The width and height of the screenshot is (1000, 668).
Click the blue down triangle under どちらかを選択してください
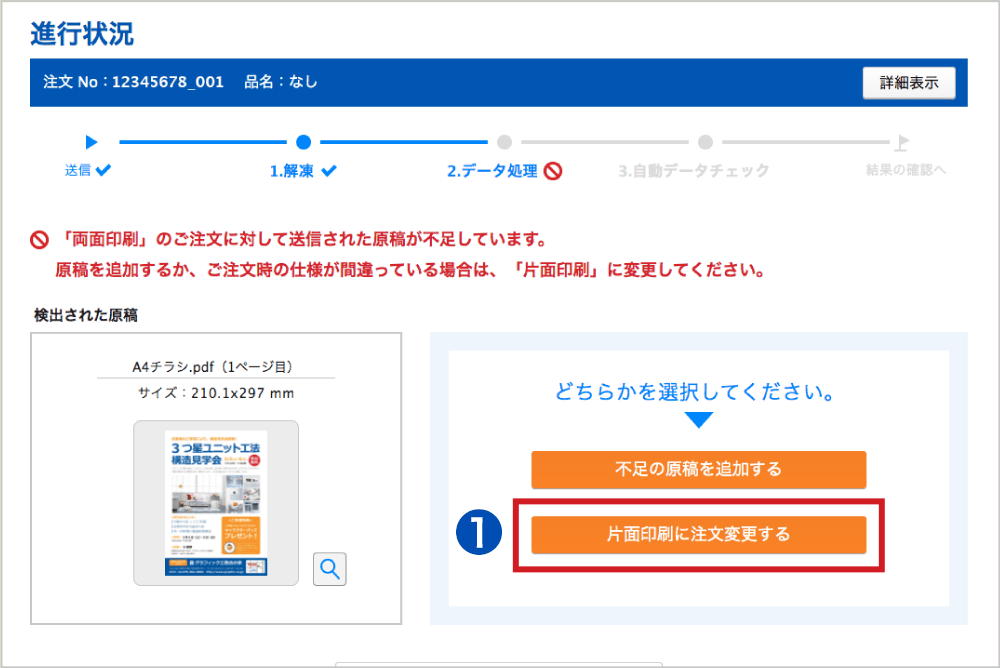pyautogui.click(x=698, y=419)
